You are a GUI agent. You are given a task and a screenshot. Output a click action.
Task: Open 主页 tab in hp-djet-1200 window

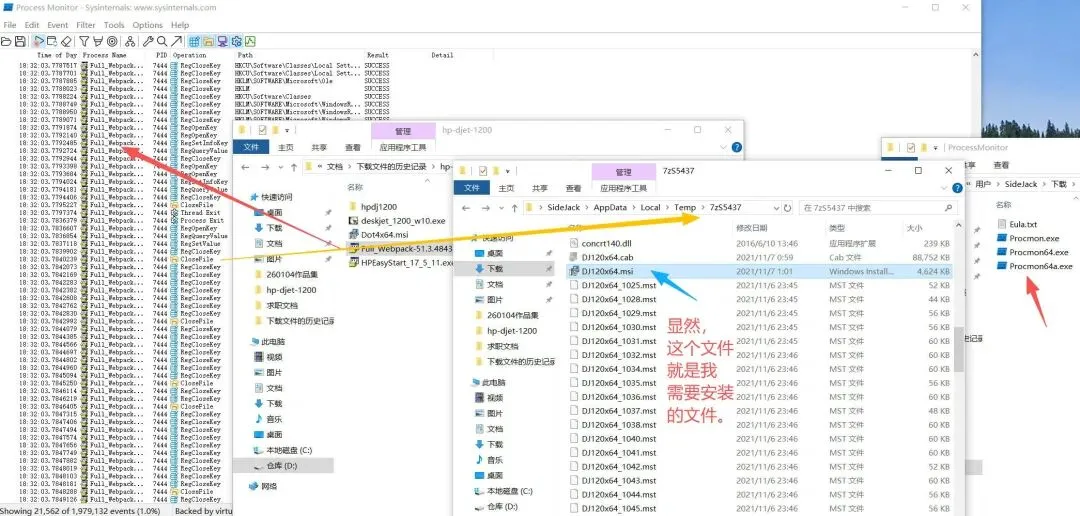286,147
